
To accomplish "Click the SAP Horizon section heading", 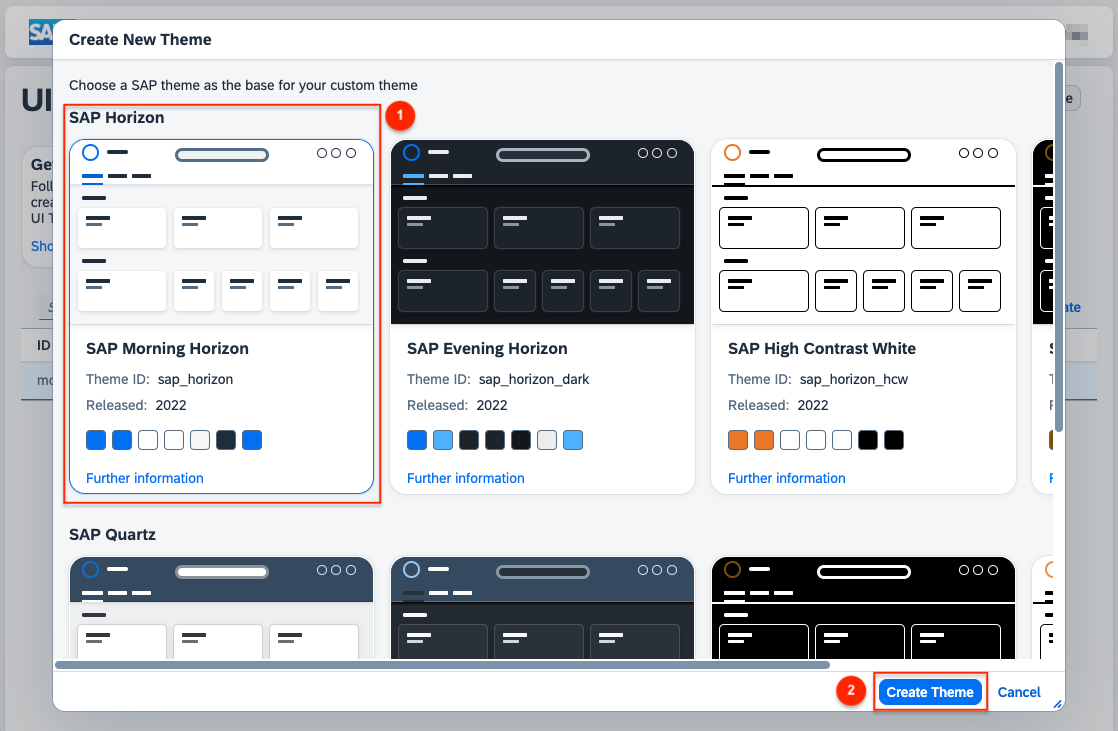I will [x=116, y=118].
